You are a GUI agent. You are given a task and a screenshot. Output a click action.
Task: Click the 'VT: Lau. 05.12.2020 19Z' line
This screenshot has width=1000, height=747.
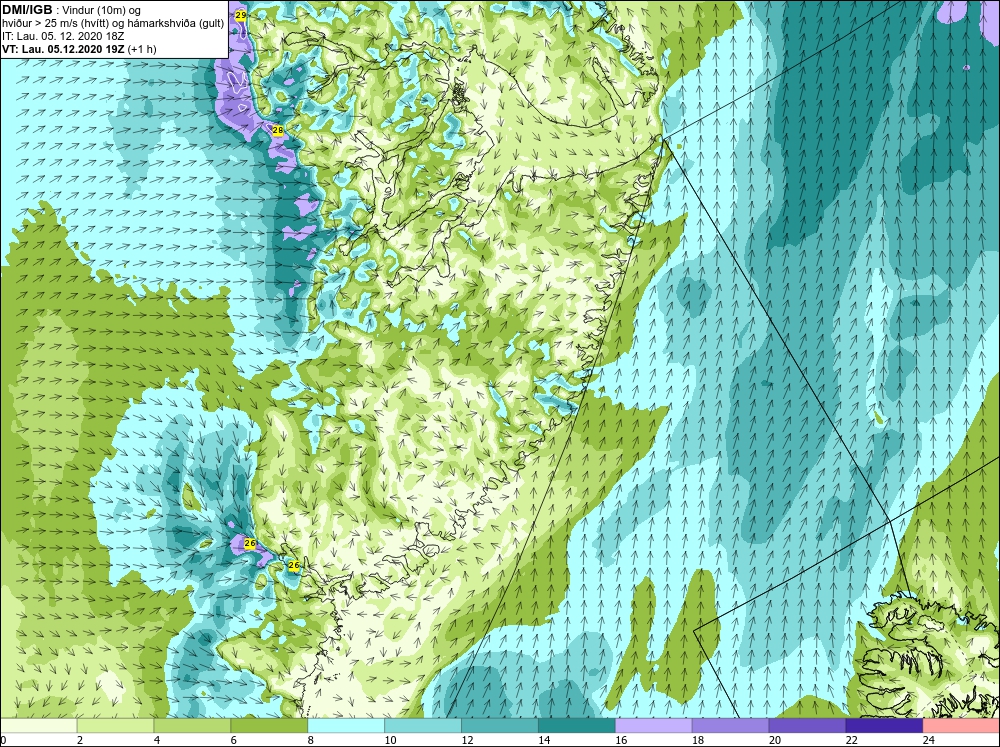click(63, 49)
